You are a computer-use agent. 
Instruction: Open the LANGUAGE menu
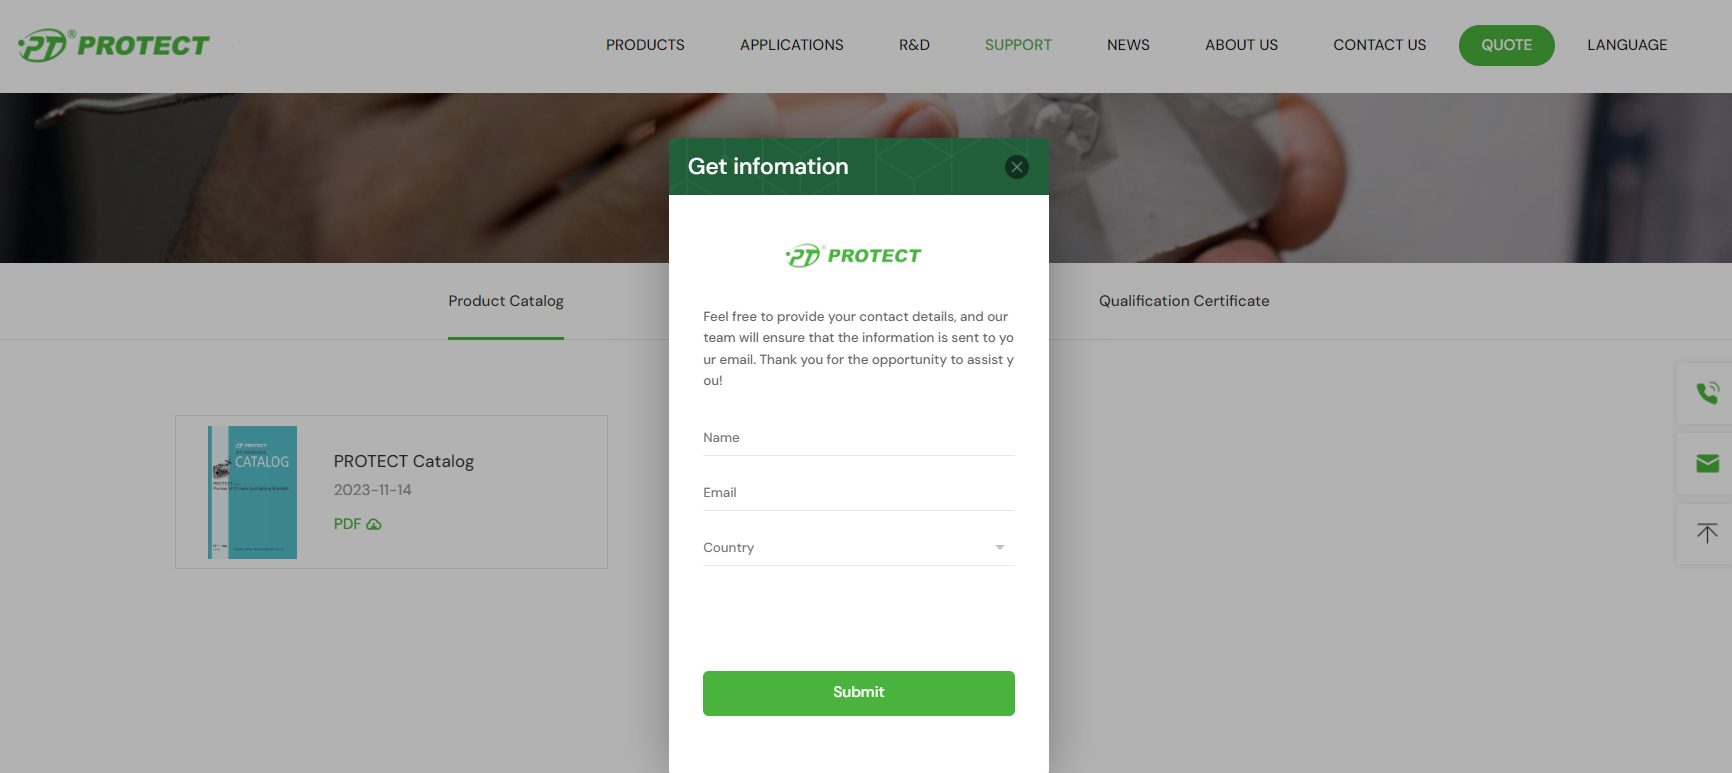(1627, 45)
